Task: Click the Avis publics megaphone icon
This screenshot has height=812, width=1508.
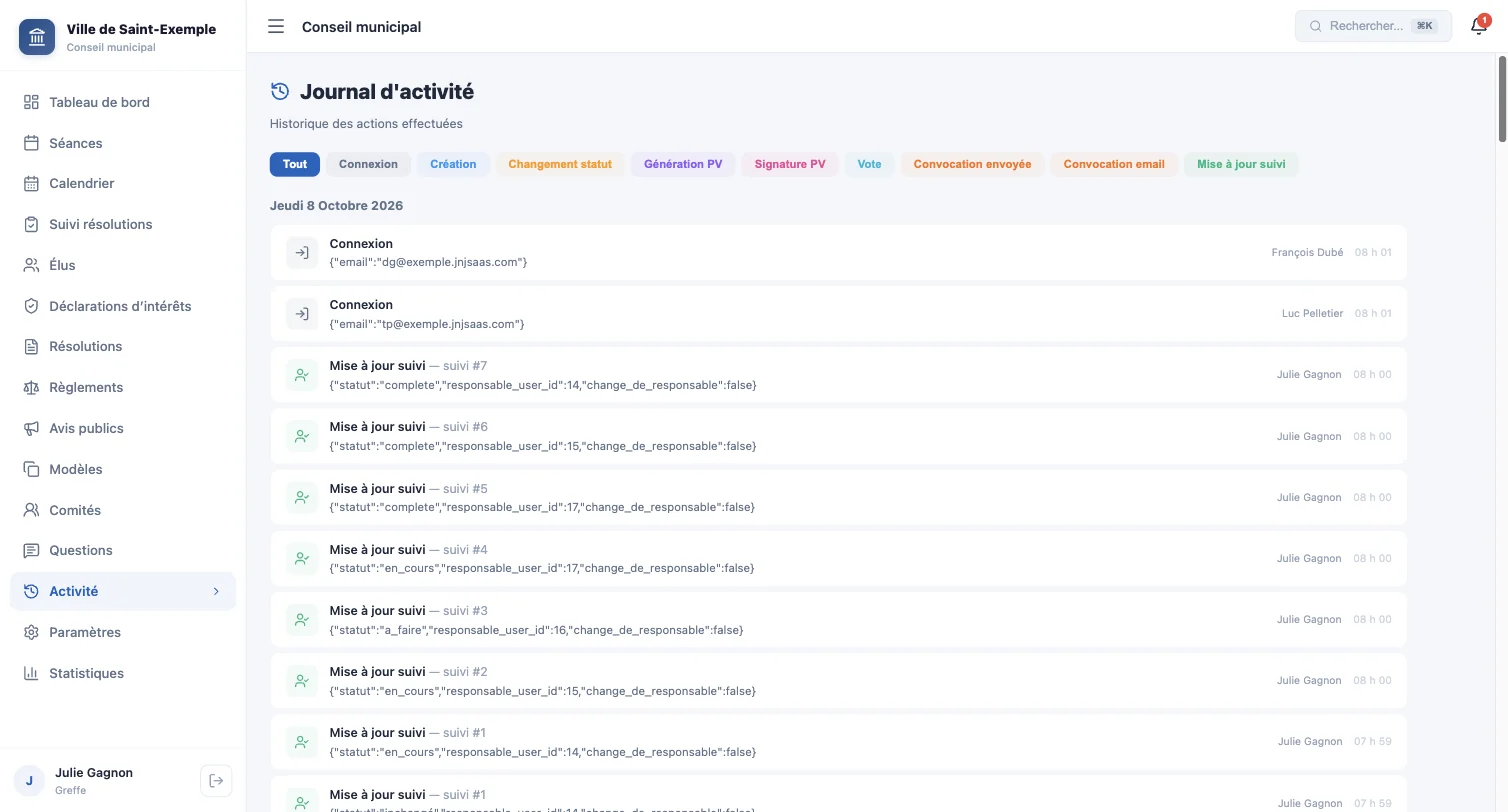Action: (31, 428)
